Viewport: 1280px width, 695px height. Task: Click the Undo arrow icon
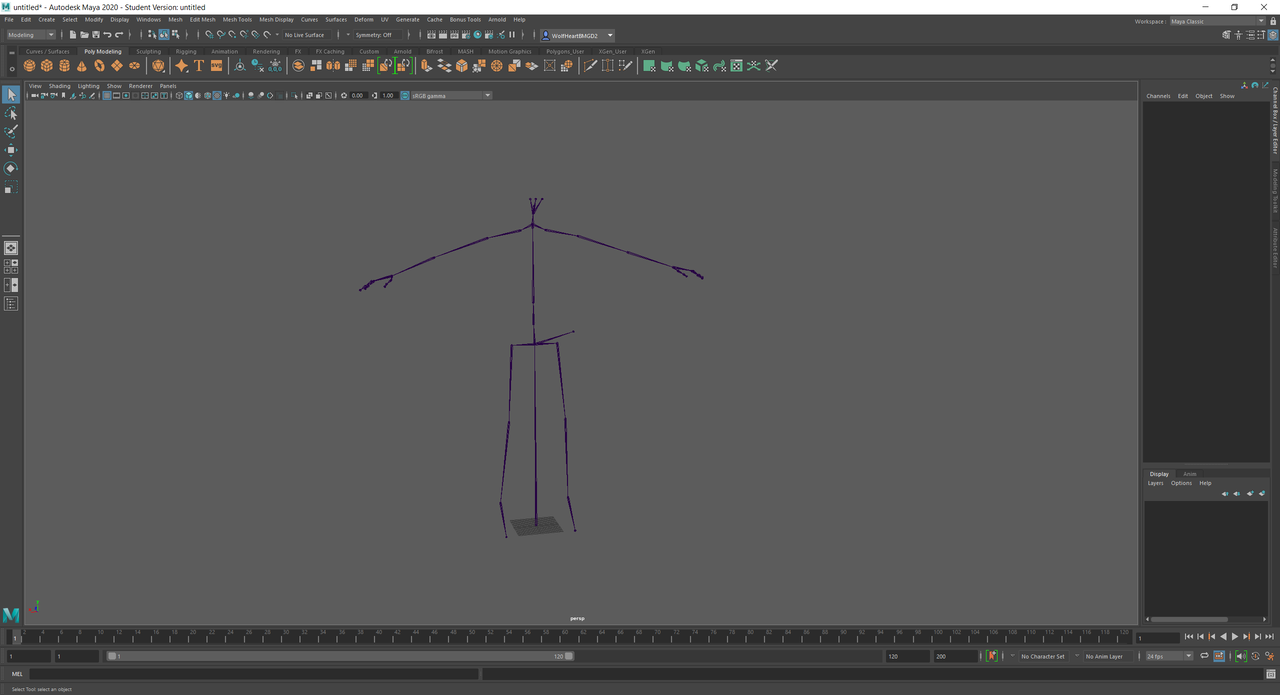pos(107,35)
